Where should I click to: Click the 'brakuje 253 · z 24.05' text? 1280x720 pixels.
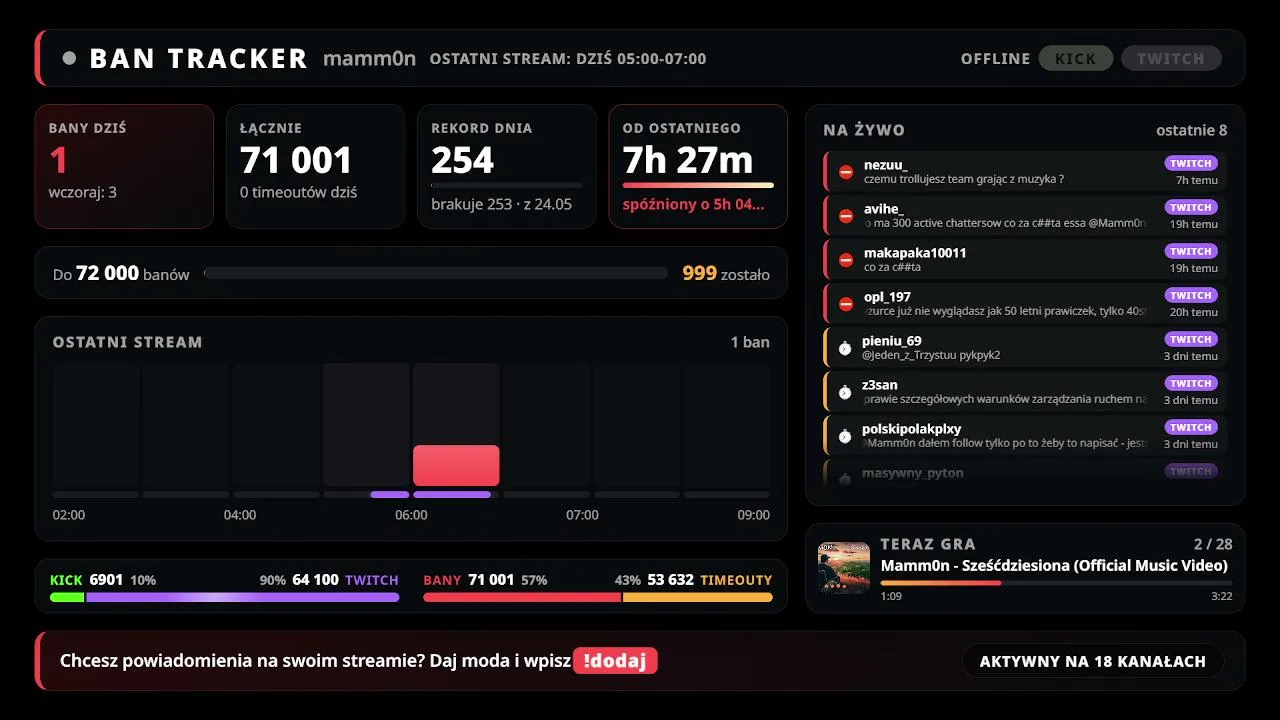tap(501, 204)
